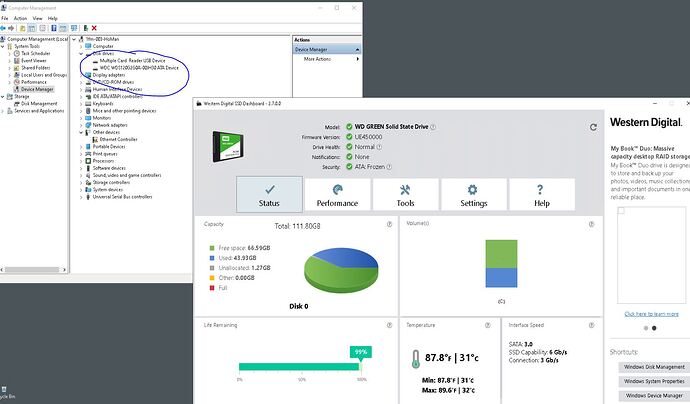Switch to the Tools tab in WD Dashboard
690x404 pixels.
[x=406, y=195]
